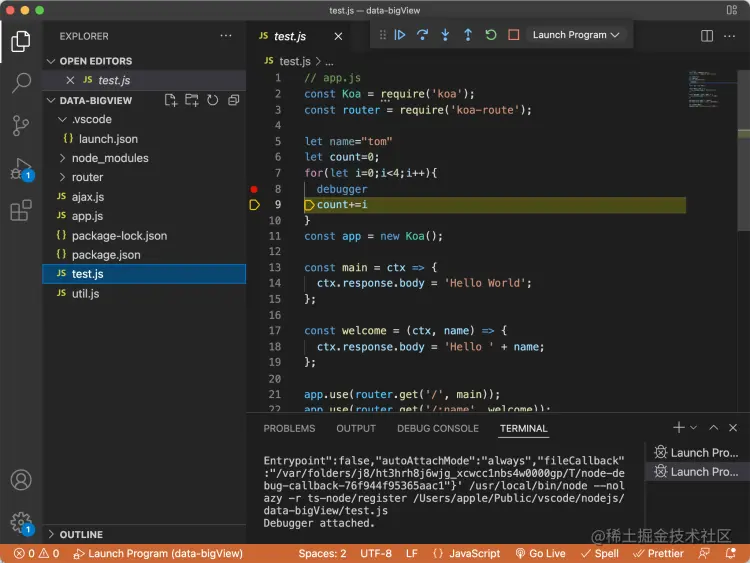Image resolution: width=750 pixels, height=563 pixels.
Task: Open package-lock.json file
Action: coord(143,235)
